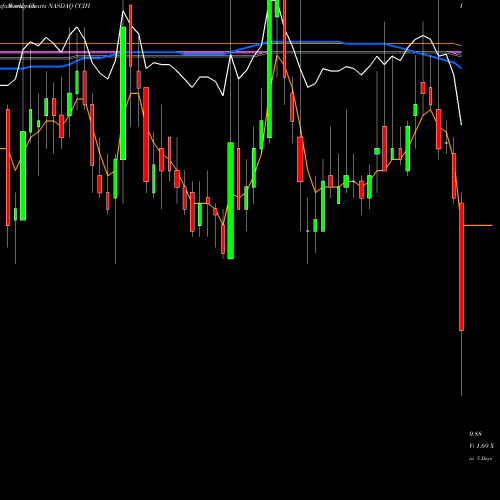500x500 pixels.
Task: Click the 0.88 price value
Action: (x=475, y=434)
